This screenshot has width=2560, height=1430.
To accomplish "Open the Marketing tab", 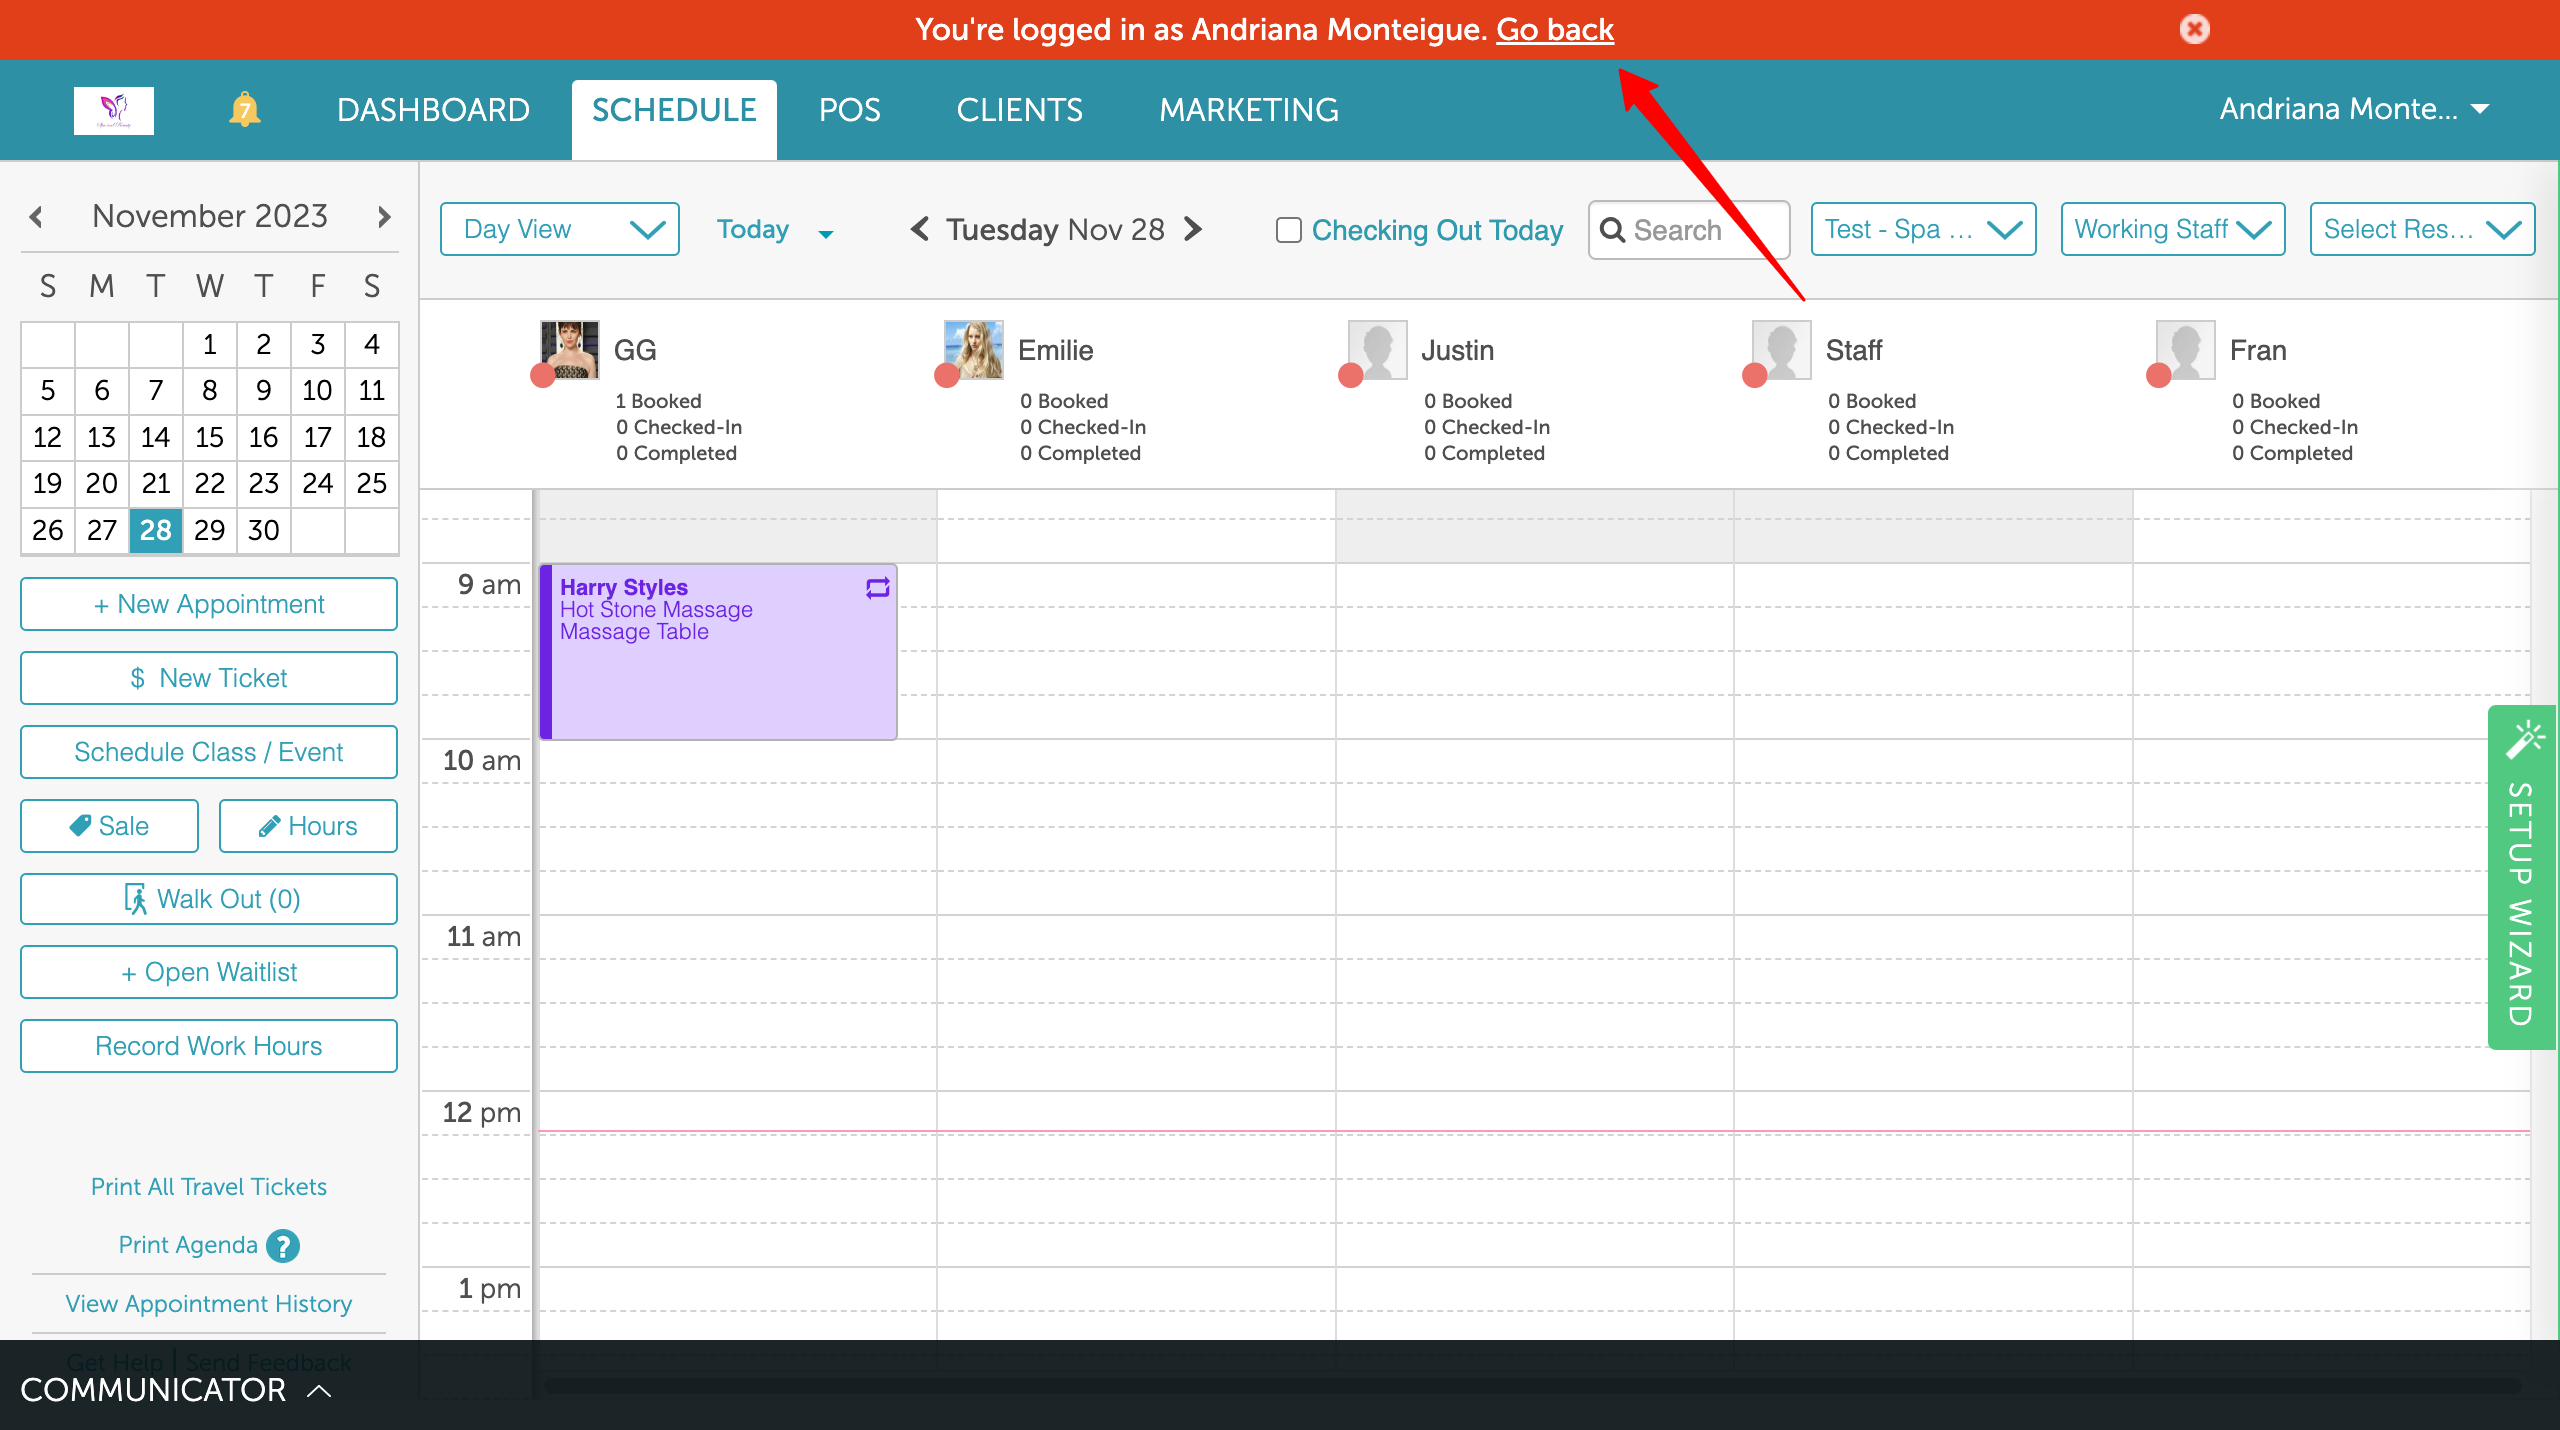I will tap(1248, 110).
